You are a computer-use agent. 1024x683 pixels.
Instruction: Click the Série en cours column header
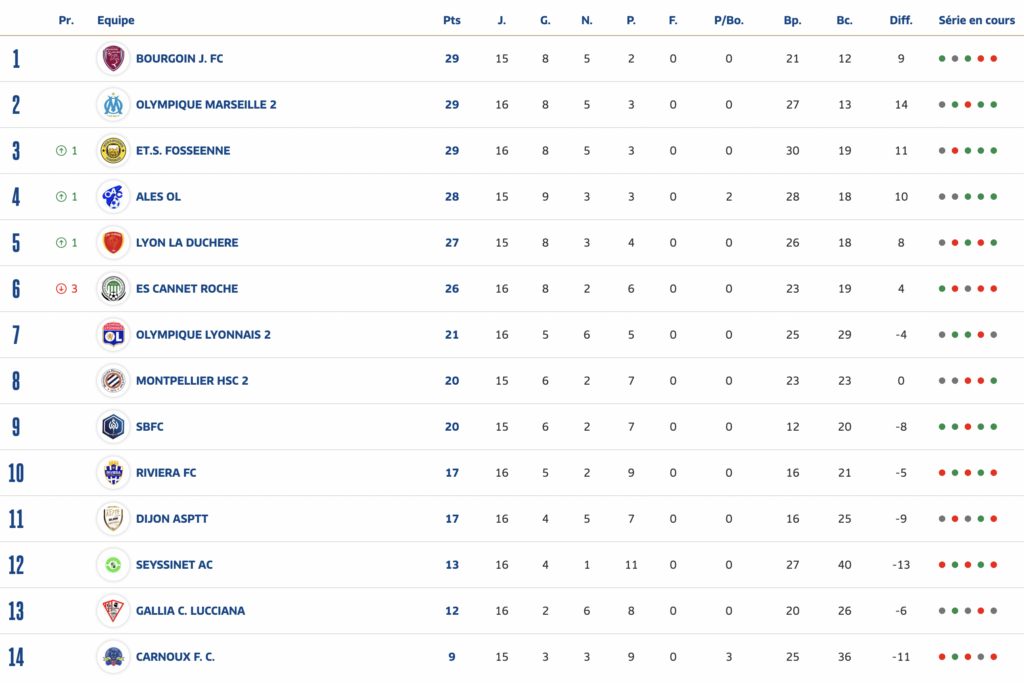point(976,20)
